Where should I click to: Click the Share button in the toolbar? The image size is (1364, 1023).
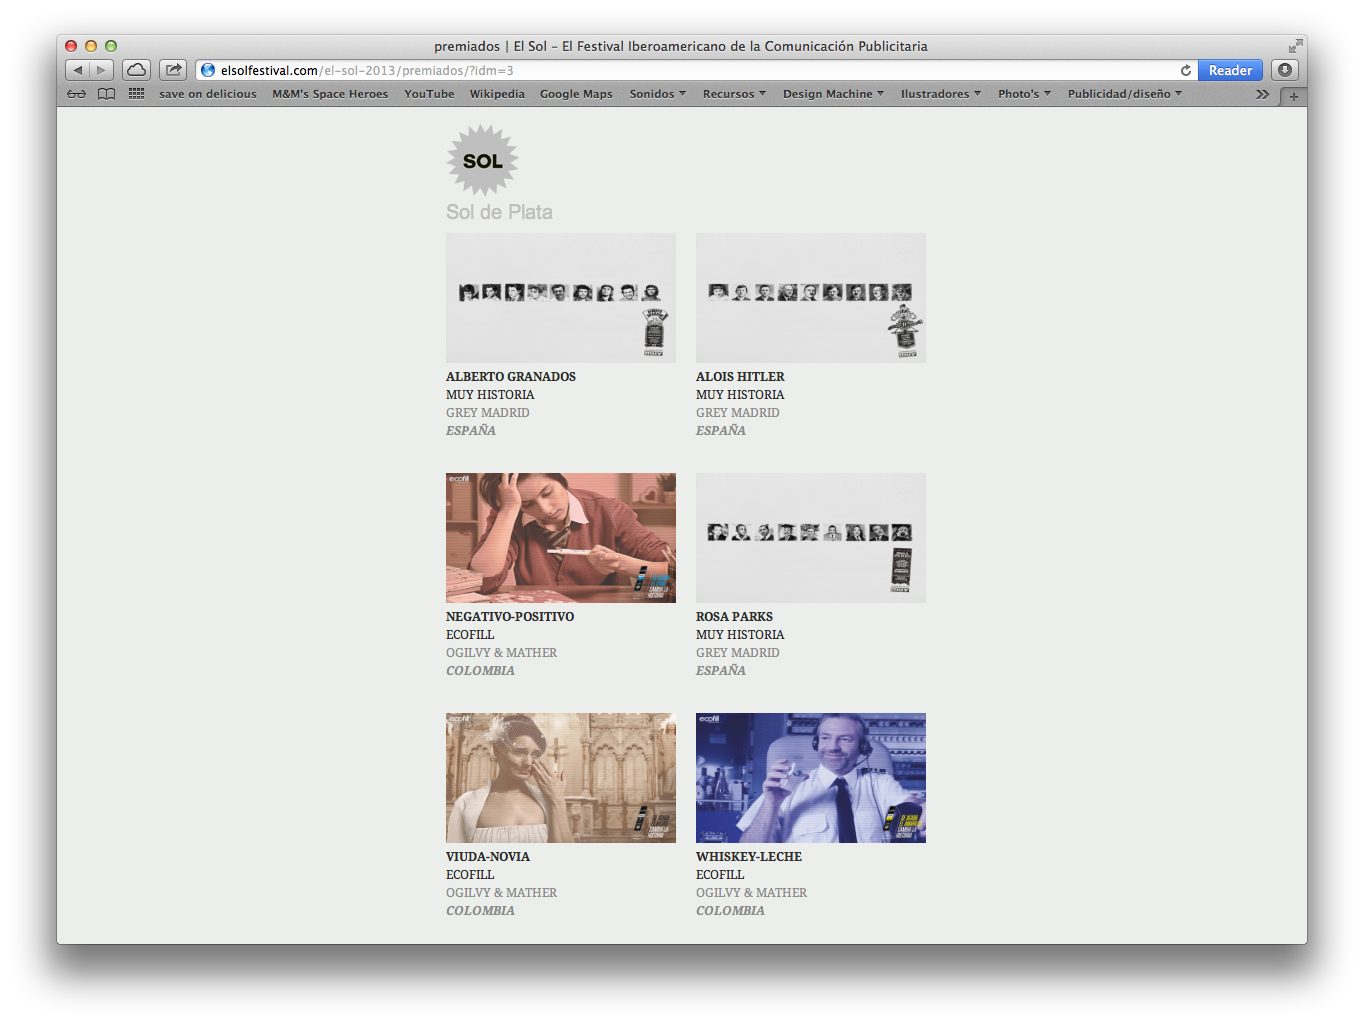tap(173, 70)
